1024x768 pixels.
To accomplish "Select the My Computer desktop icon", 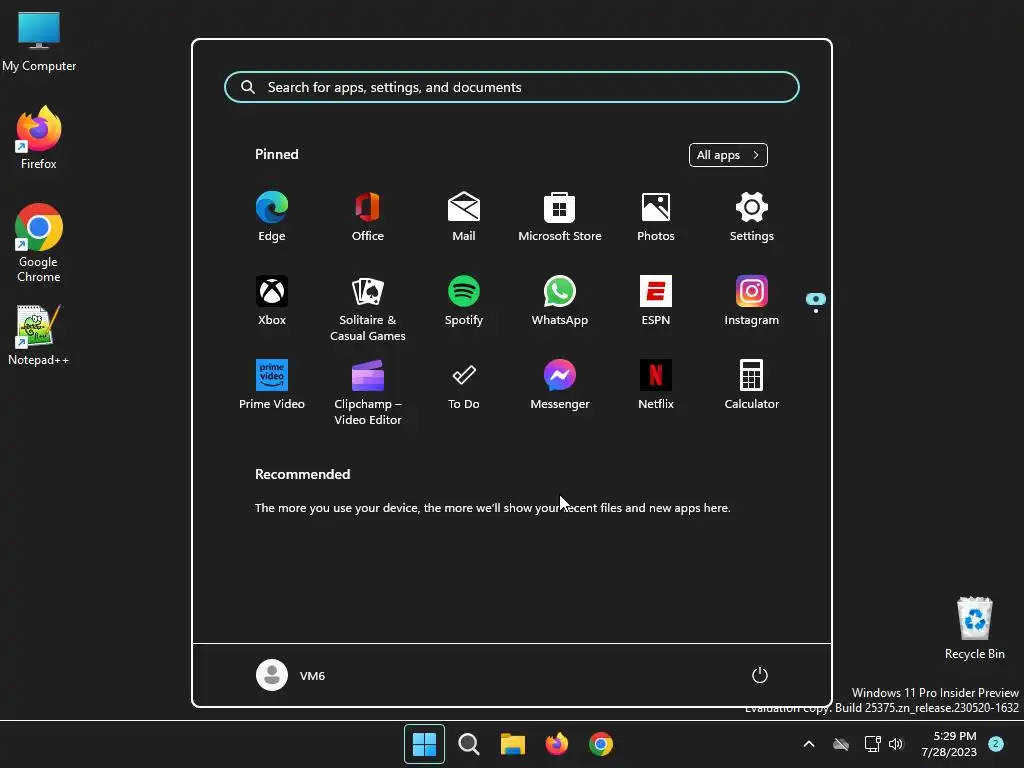I will coord(39,42).
